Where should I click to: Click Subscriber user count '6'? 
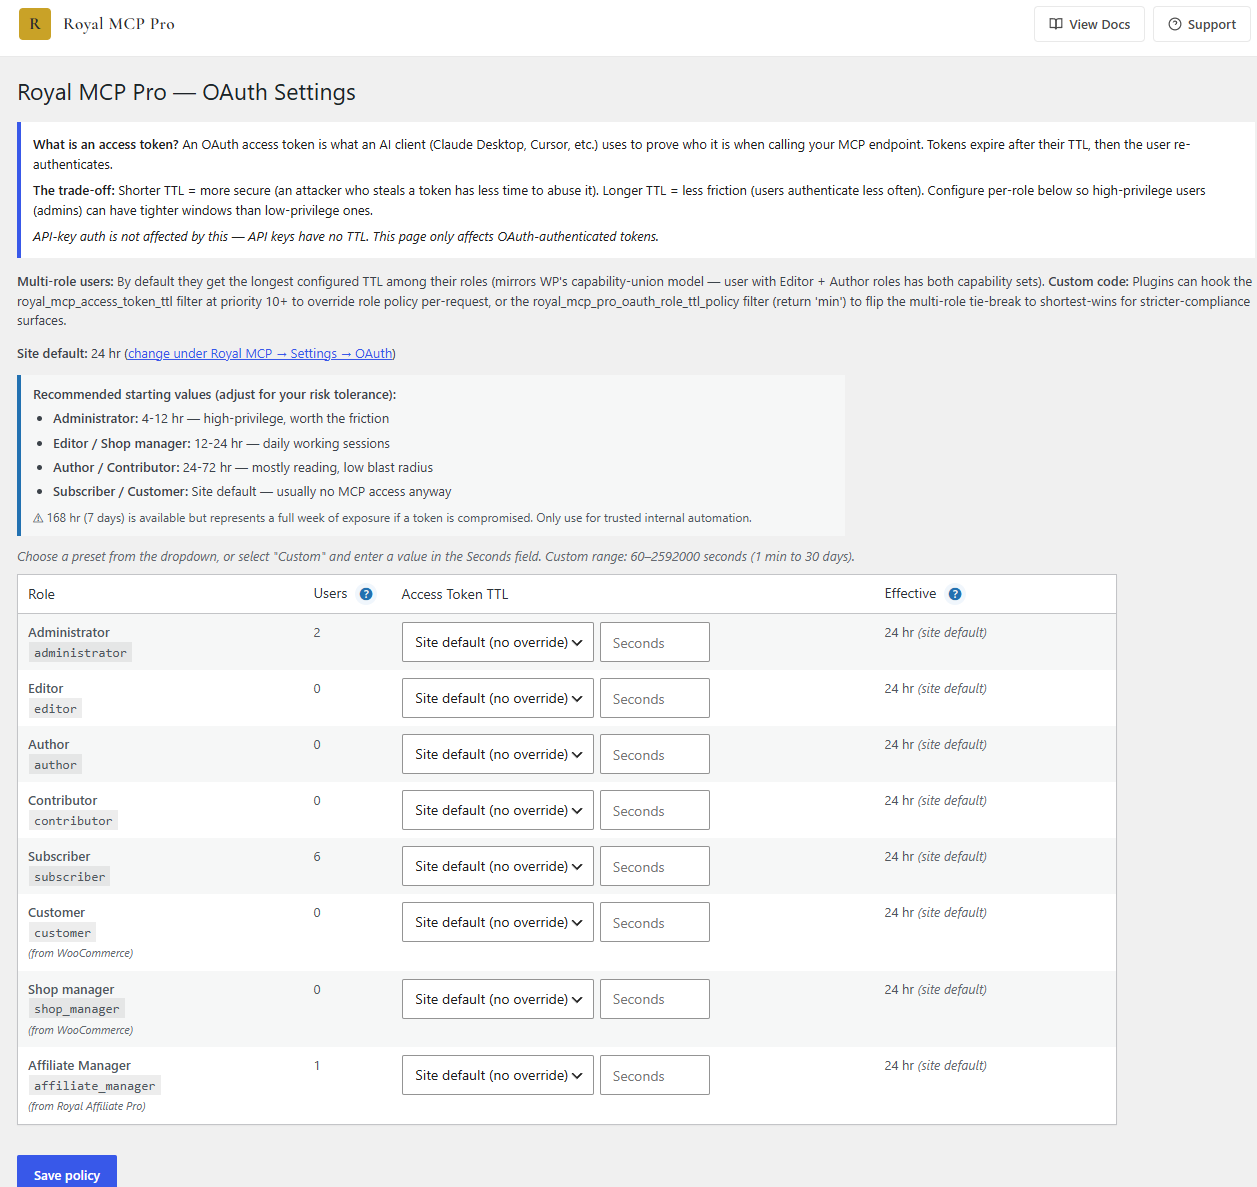317,856
